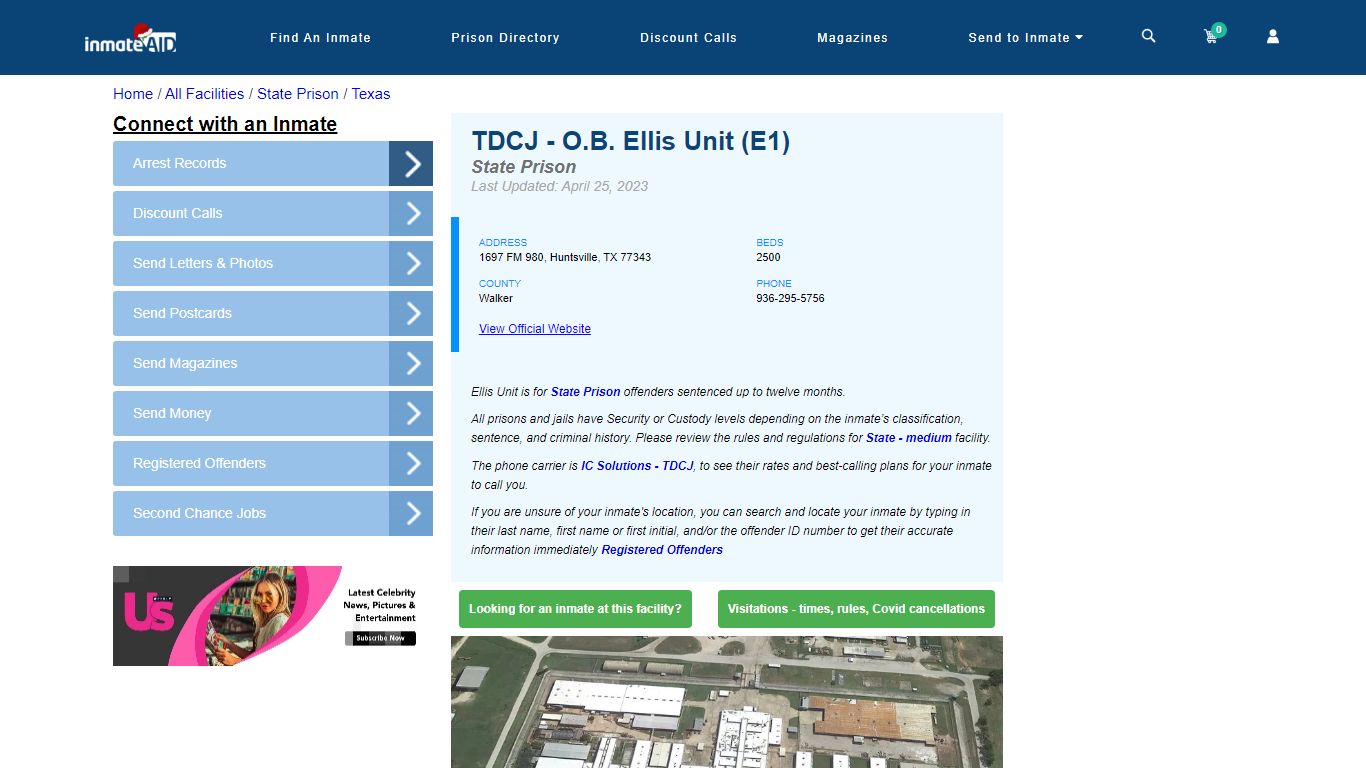
Task: Go to State Prison breadcrumb
Action: pos(298,94)
